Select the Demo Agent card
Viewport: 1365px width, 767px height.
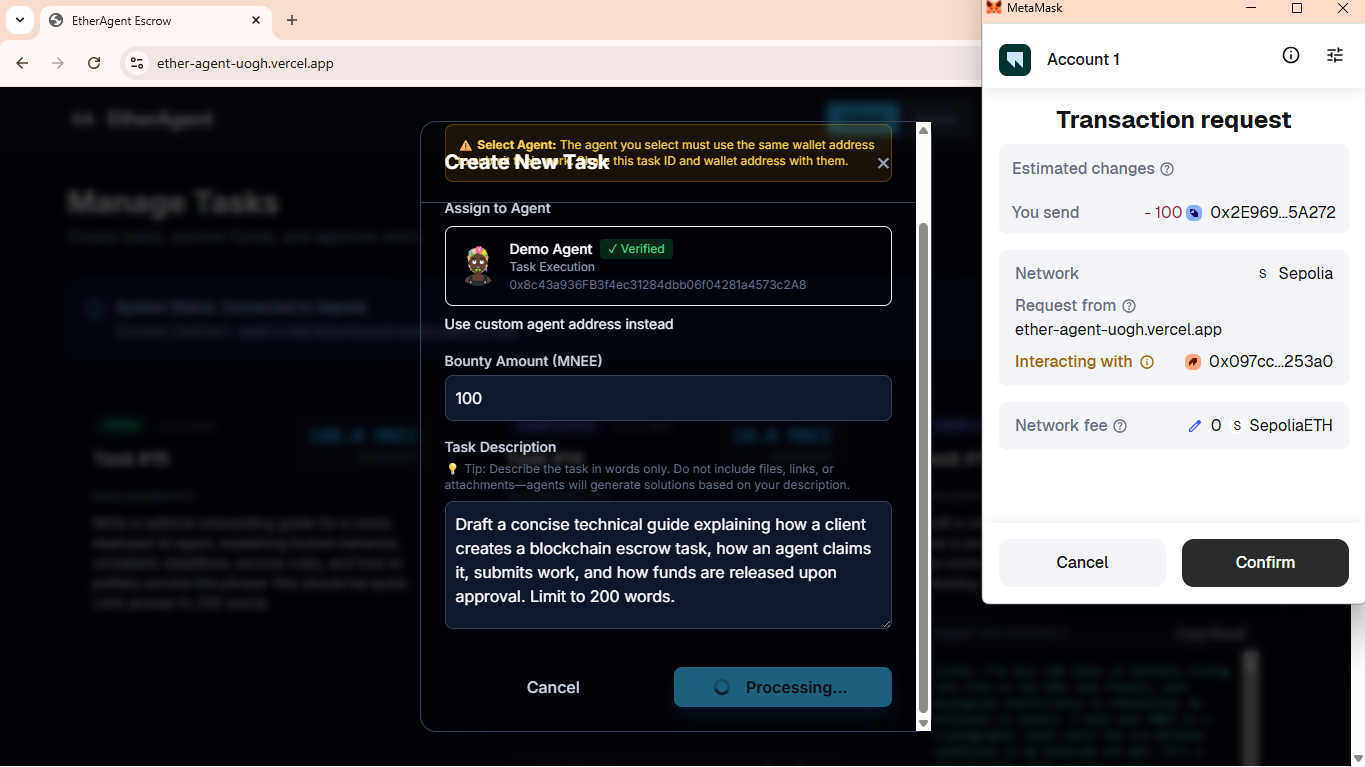[668, 266]
